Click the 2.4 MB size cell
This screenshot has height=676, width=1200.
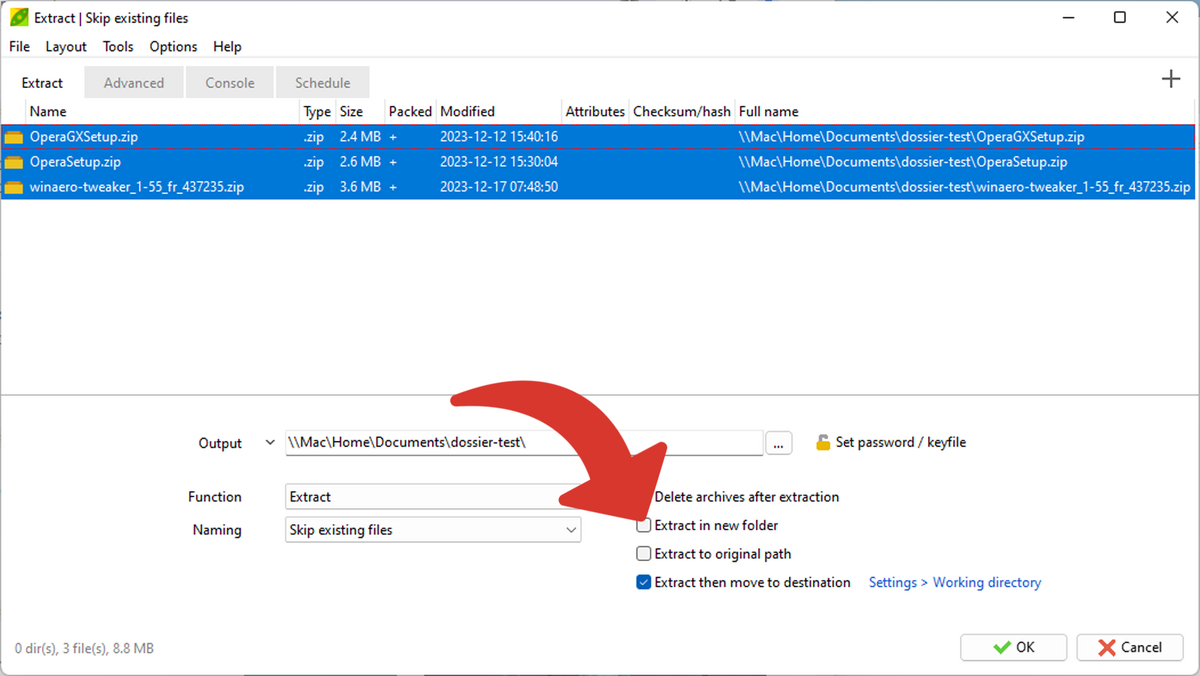[360, 137]
